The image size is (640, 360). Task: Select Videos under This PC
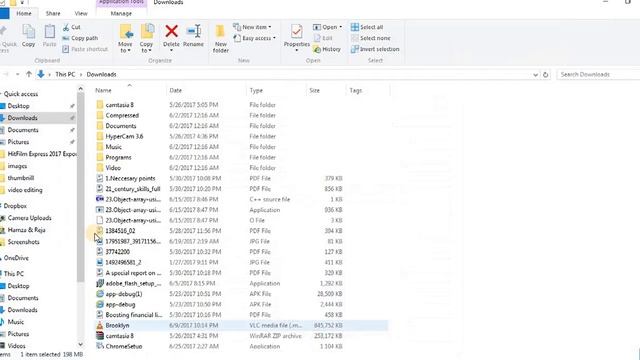tap(16, 346)
